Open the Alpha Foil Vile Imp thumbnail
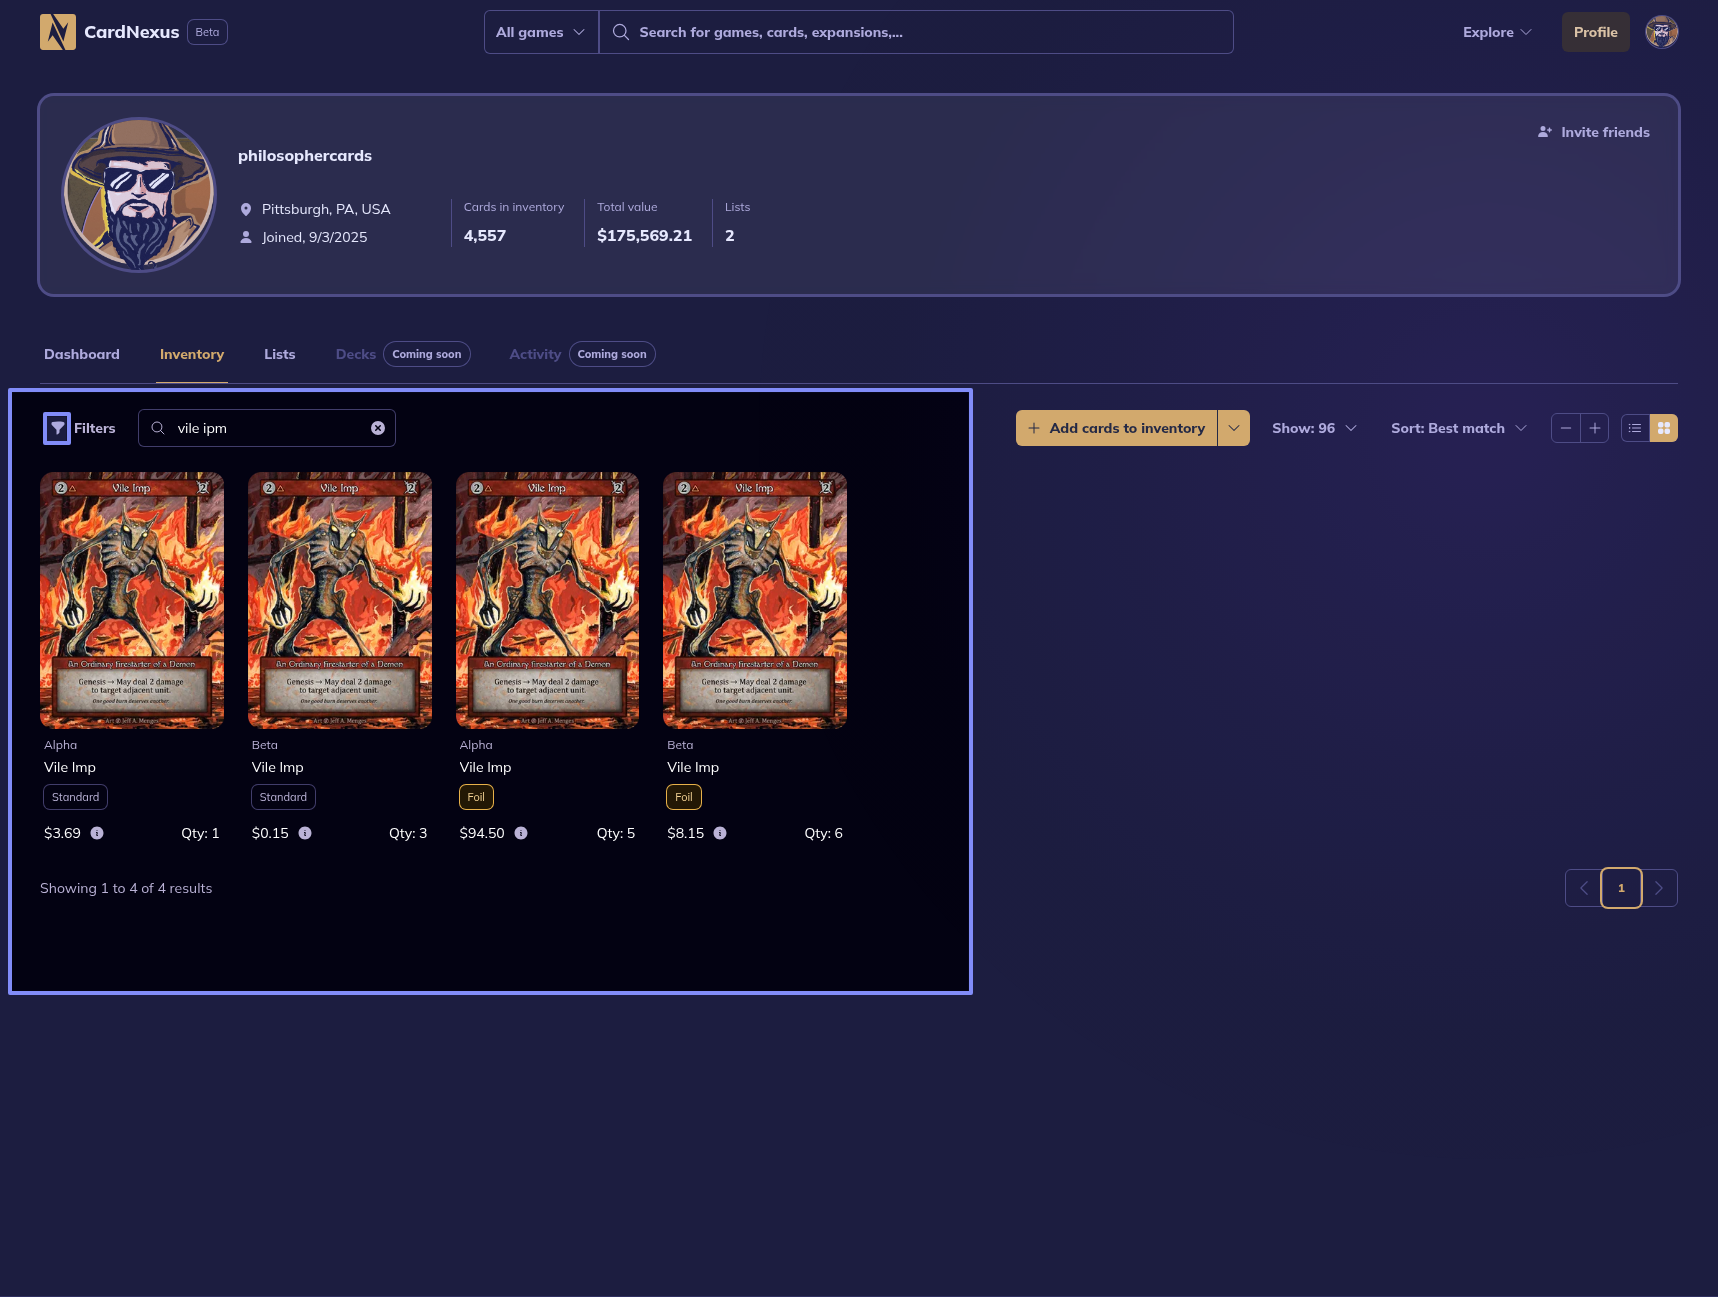The image size is (1718, 1297). pos(547,600)
